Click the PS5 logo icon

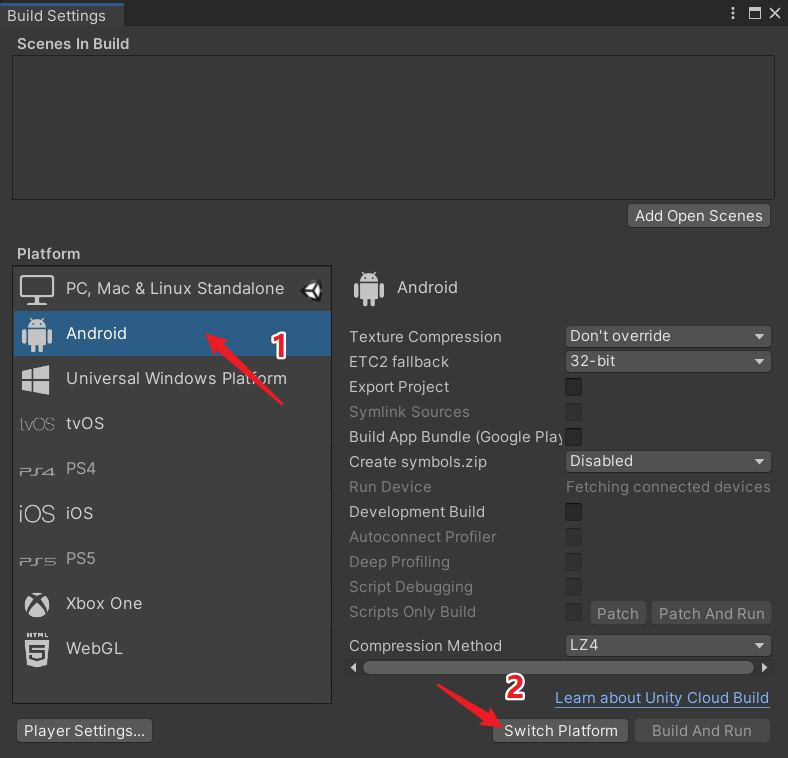click(37, 561)
